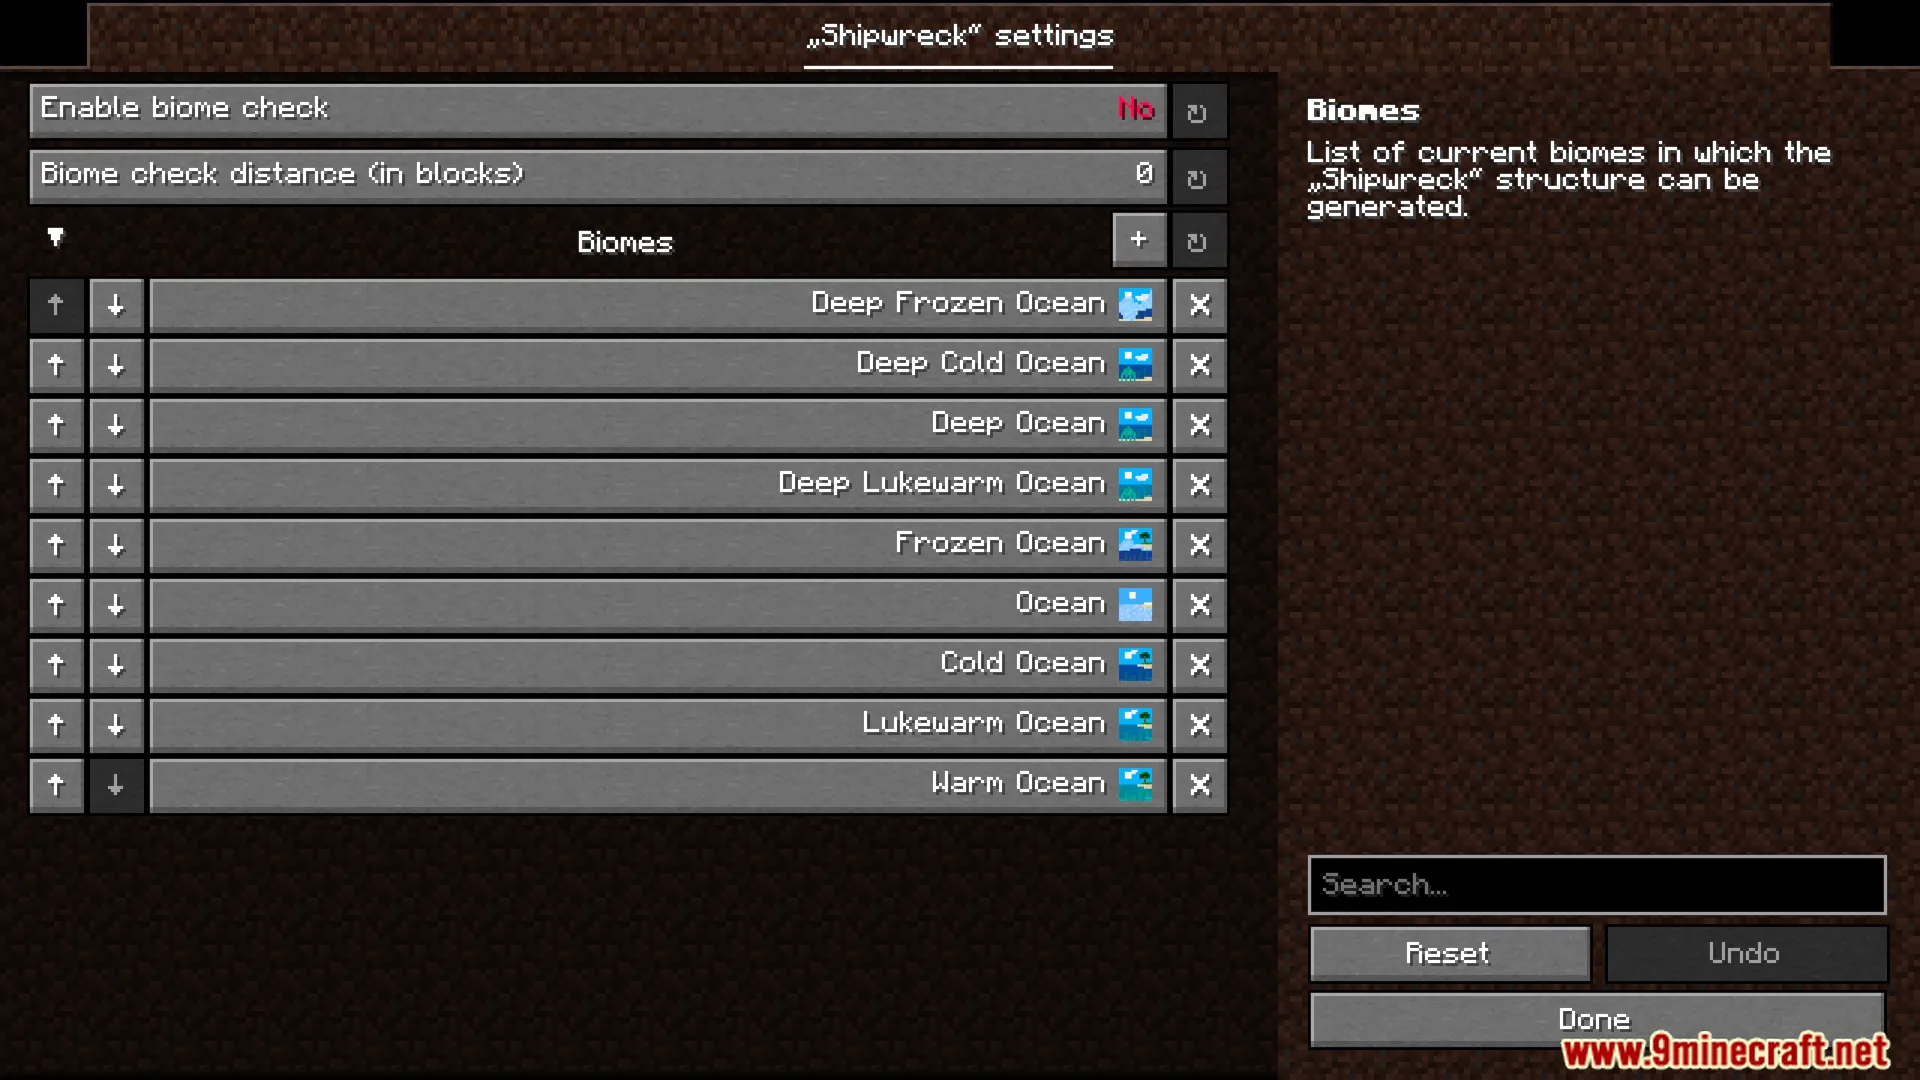
Task: Click the add biome button
Action: 1137,241
